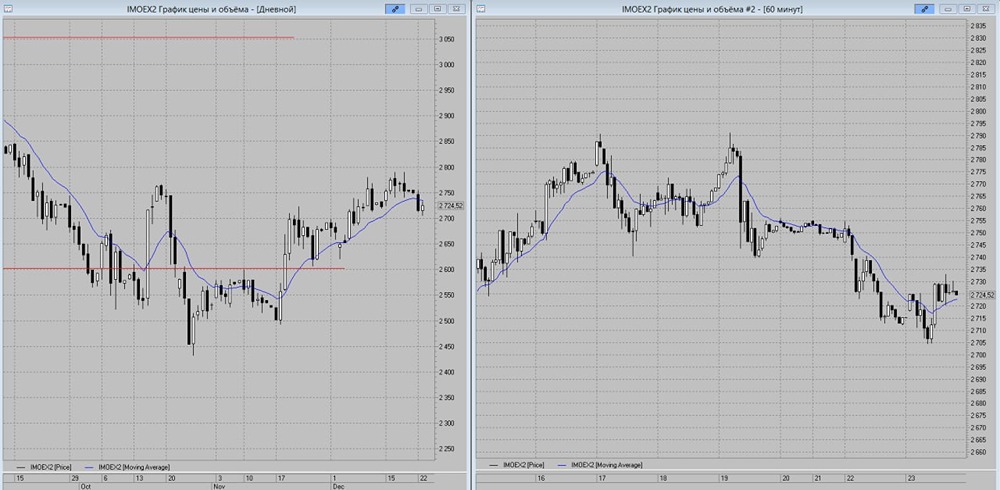Click the 2 600 price axis label on the daily chart
This screenshot has height=490, width=1000.
click(446, 269)
